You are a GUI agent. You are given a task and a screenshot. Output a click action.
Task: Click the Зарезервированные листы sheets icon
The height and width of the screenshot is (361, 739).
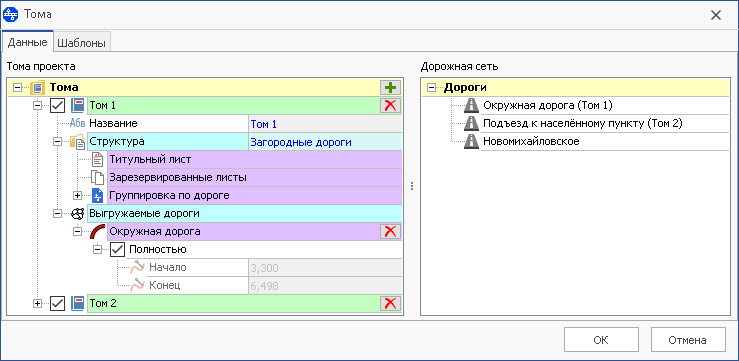point(97,178)
